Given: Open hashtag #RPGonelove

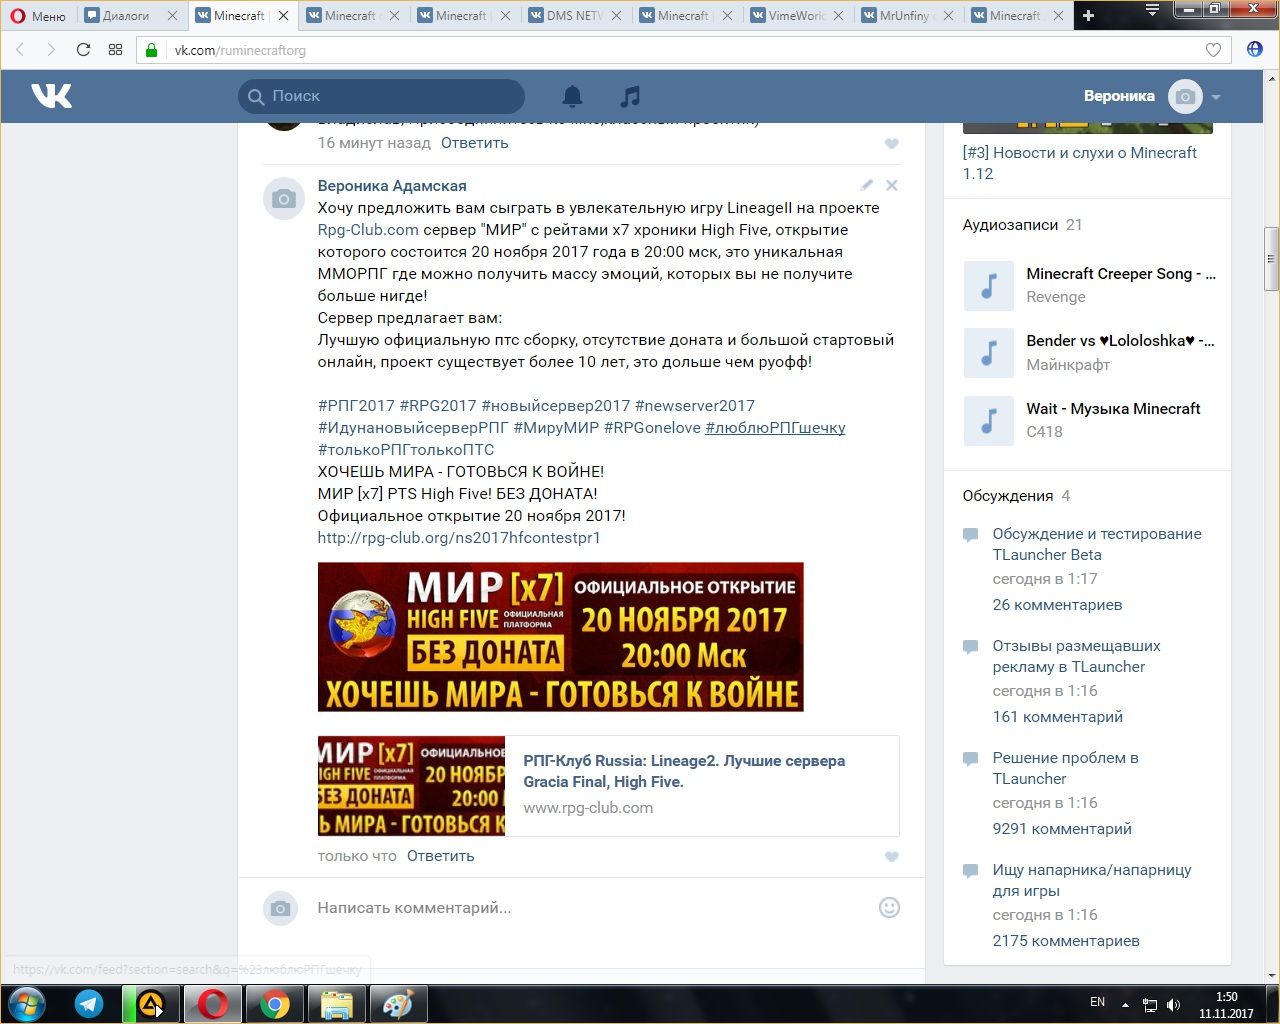Looking at the screenshot, I should (652, 428).
